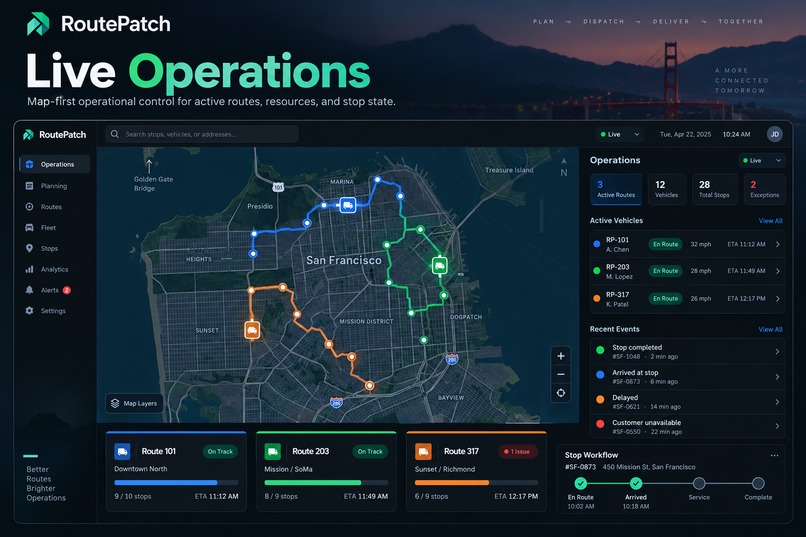Click the Settings gear icon
Image resolution: width=806 pixels, height=537 pixels.
[x=29, y=311]
